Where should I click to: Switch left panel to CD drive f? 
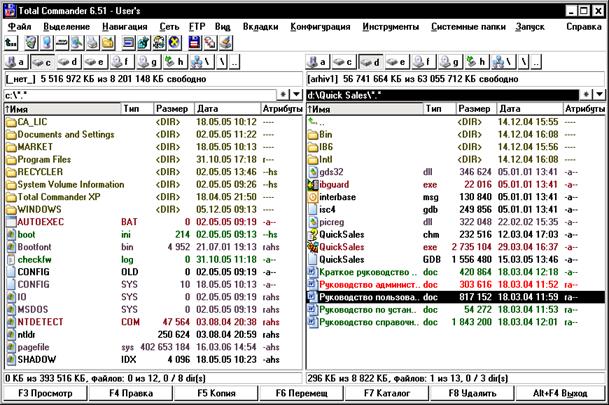[x=120, y=62]
